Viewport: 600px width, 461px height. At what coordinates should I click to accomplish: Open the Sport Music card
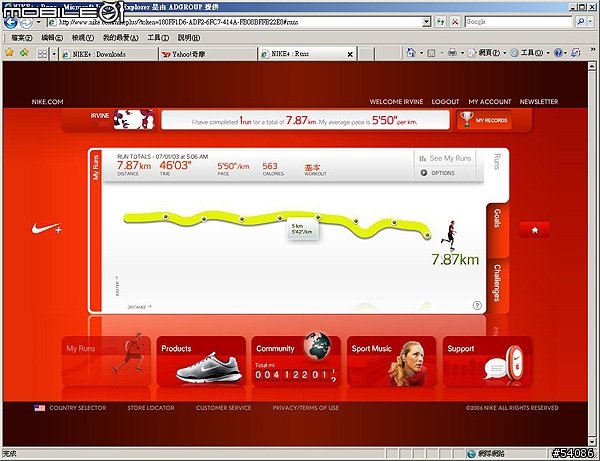click(391, 361)
